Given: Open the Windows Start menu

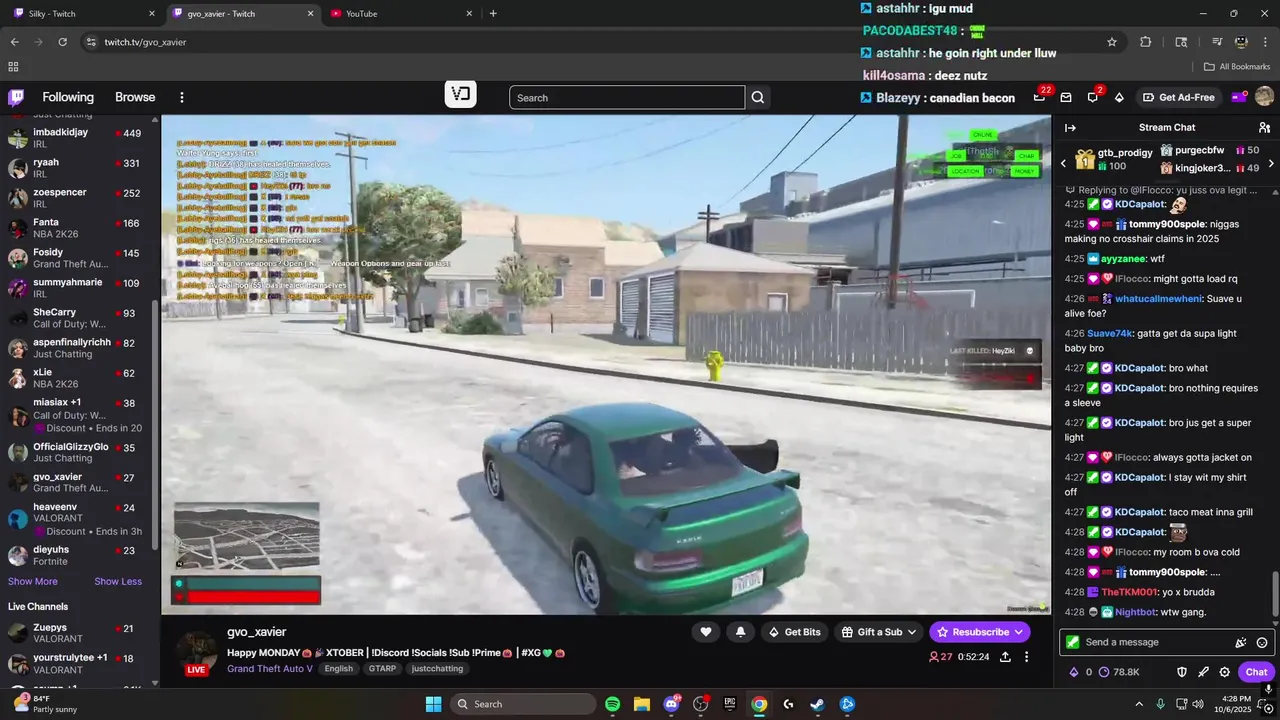Looking at the screenshot, I should (x=433, y=704).
